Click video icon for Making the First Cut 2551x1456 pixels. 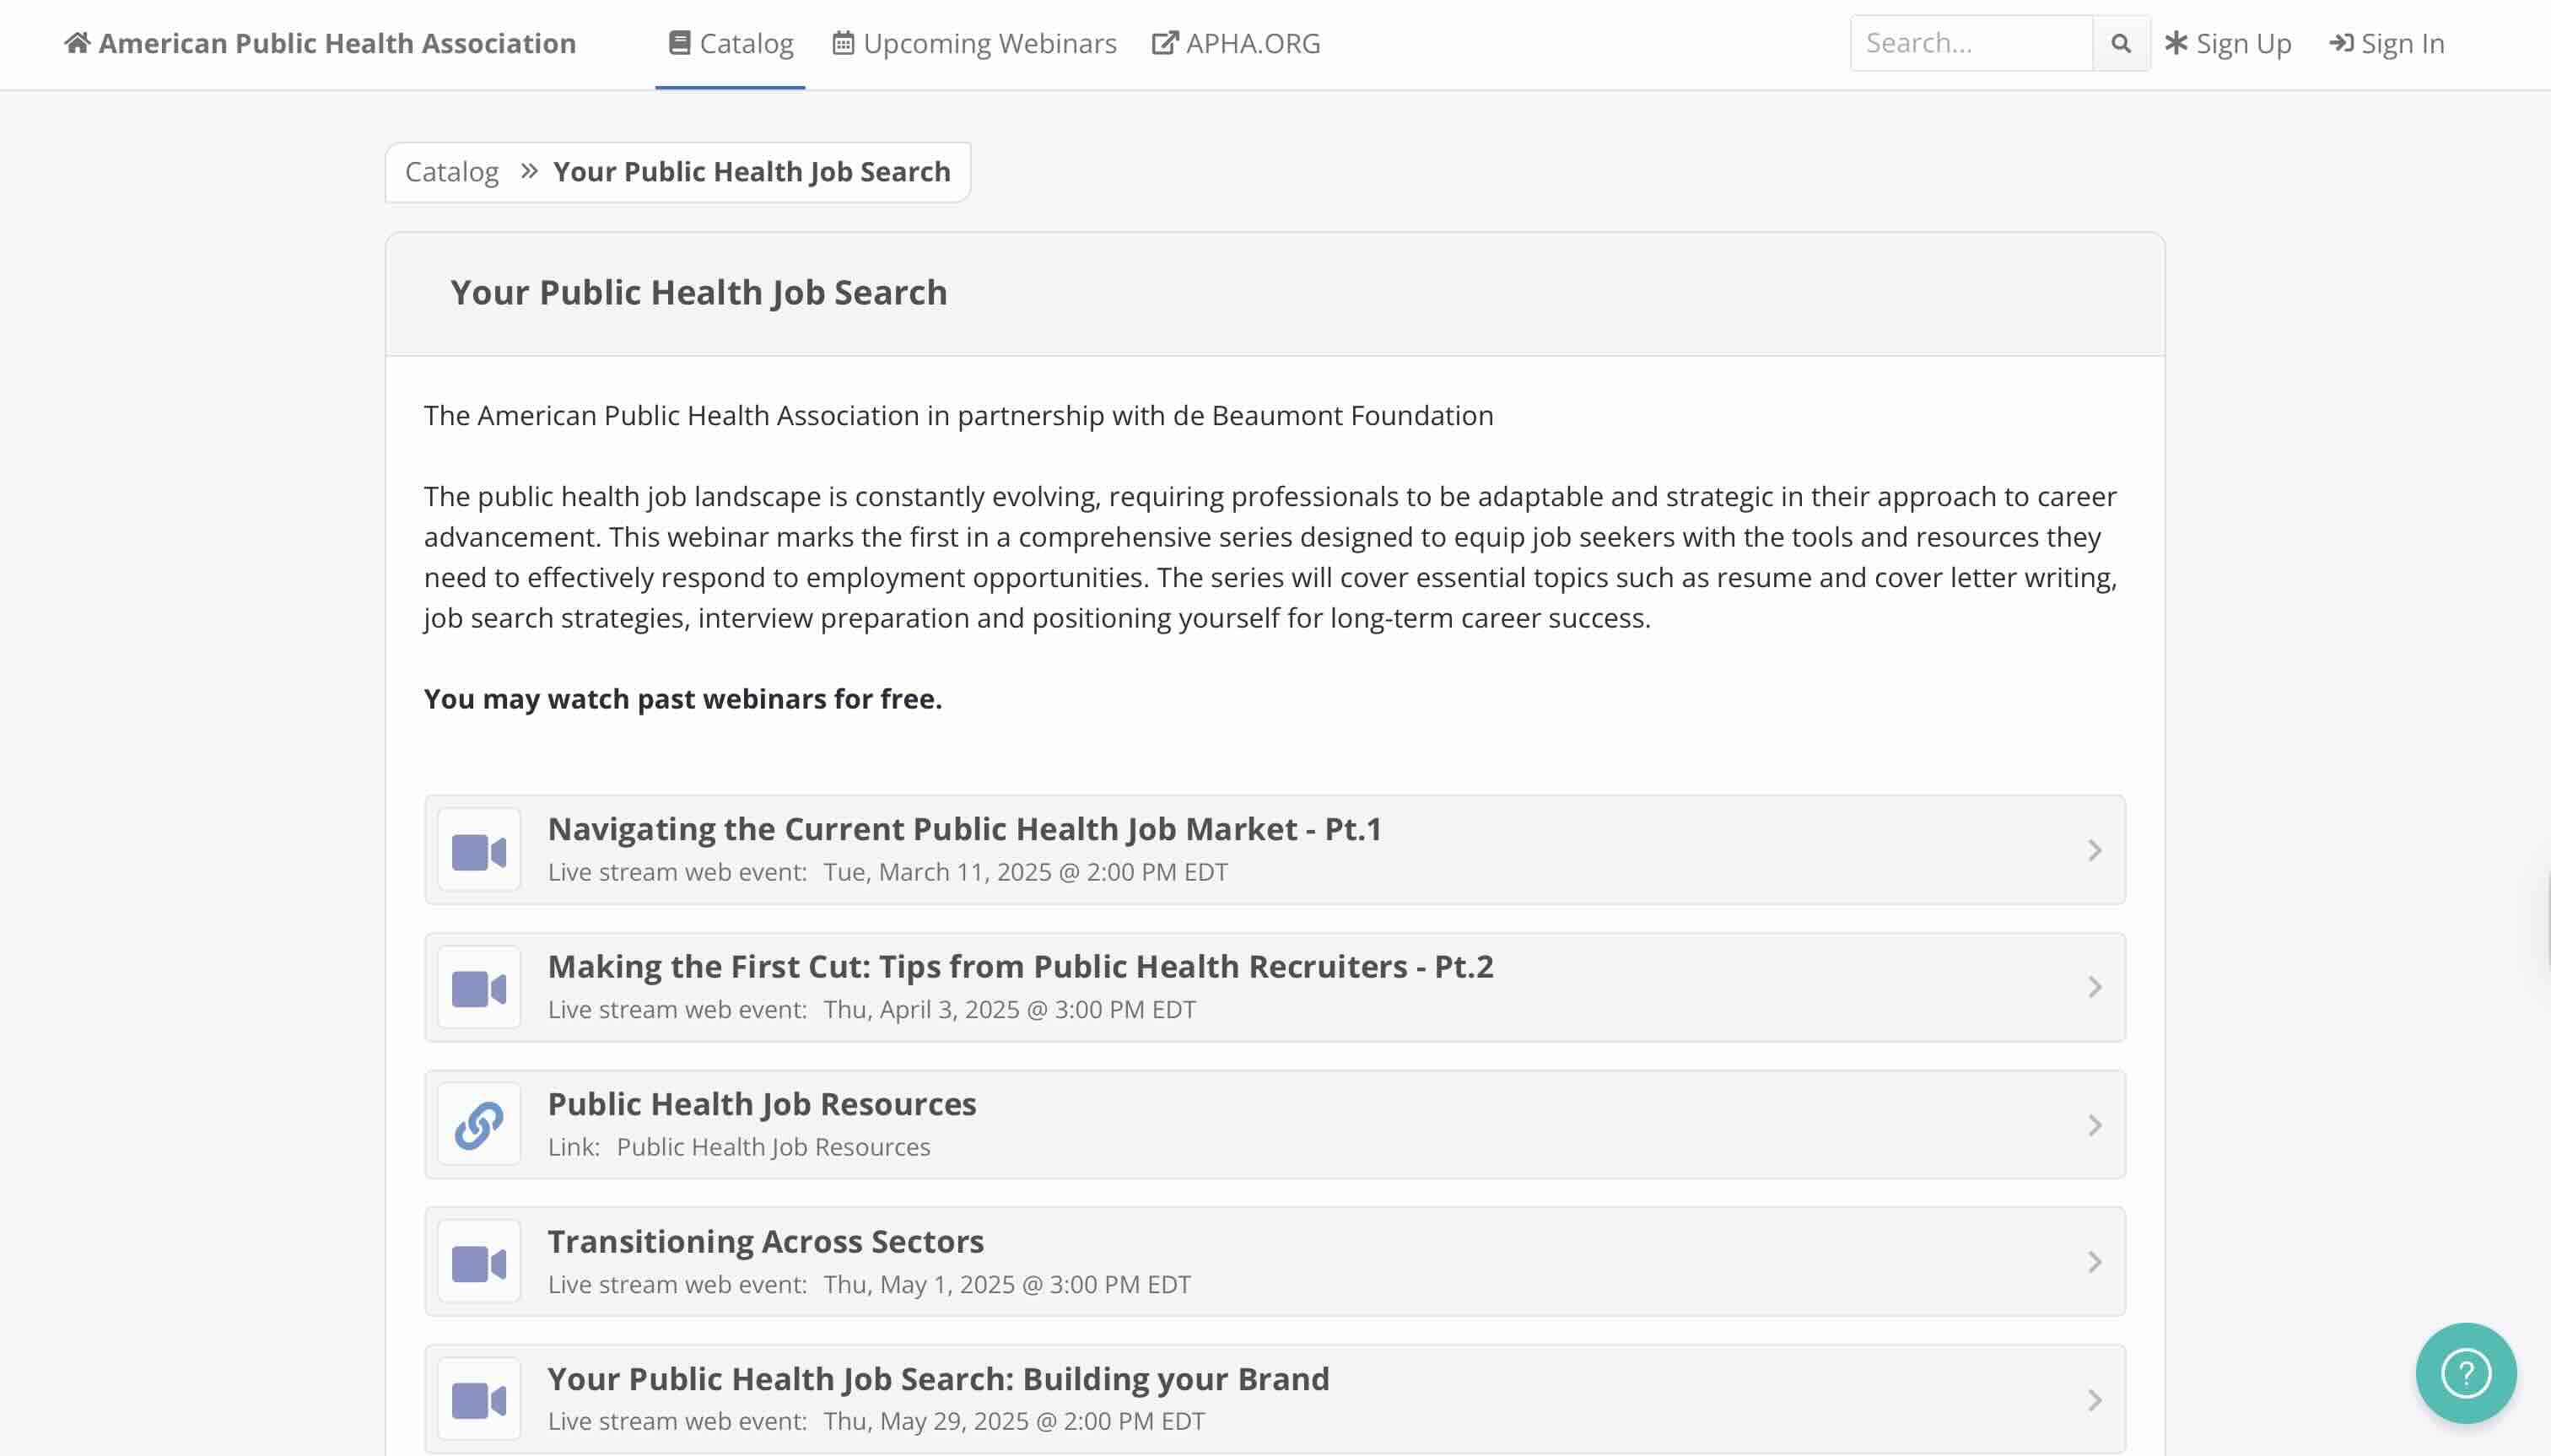[x=479, y=988]
